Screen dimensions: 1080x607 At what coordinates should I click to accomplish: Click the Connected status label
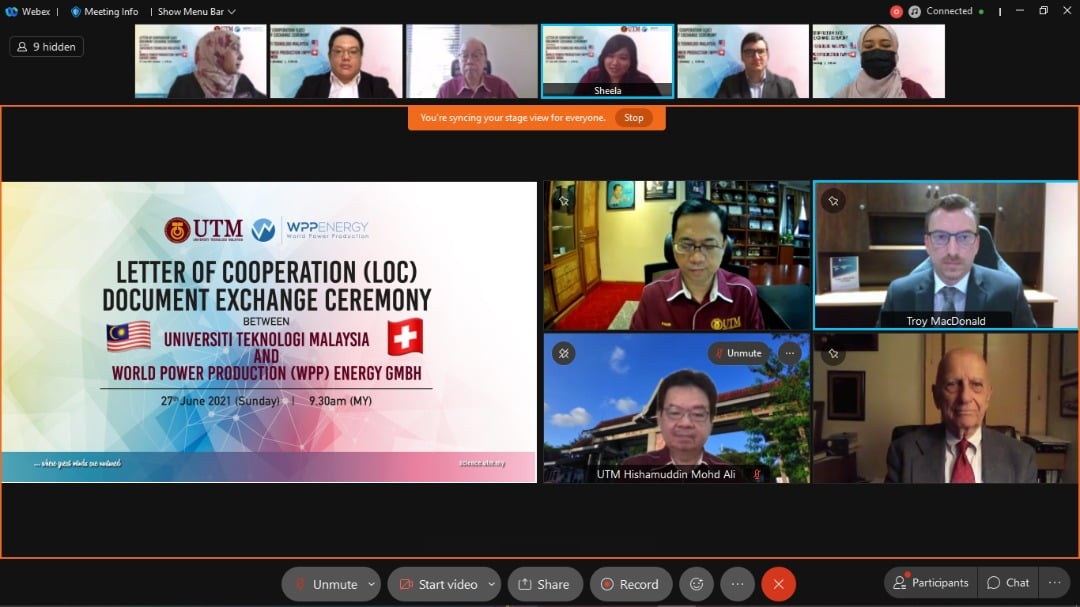[x=949, y=11]
